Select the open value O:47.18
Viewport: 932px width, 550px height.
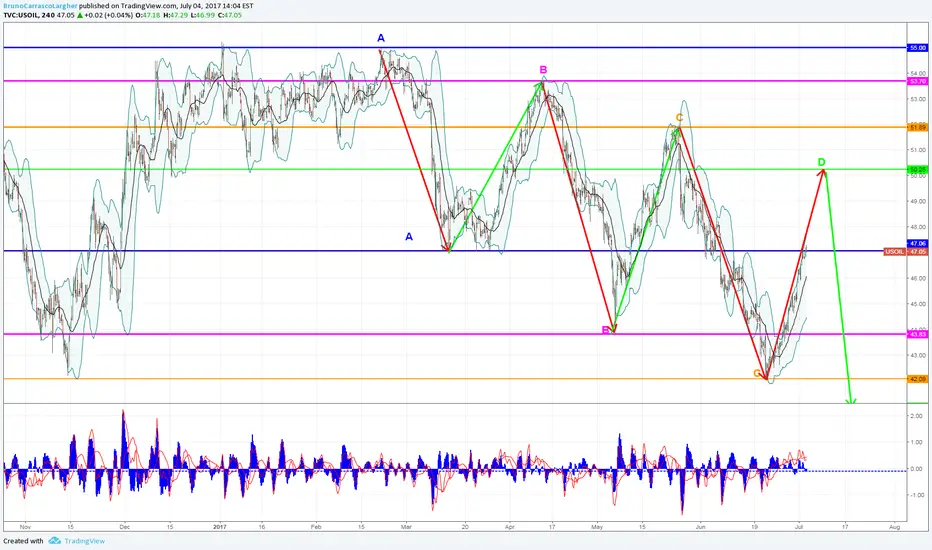(147, 15)
